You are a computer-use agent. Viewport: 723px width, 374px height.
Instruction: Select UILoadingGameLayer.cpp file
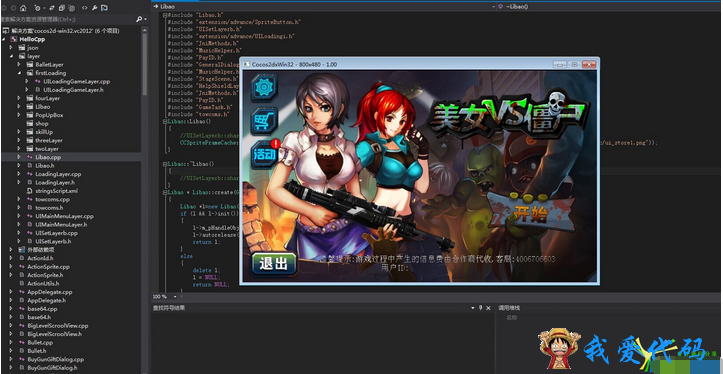(x=77, y=81)
